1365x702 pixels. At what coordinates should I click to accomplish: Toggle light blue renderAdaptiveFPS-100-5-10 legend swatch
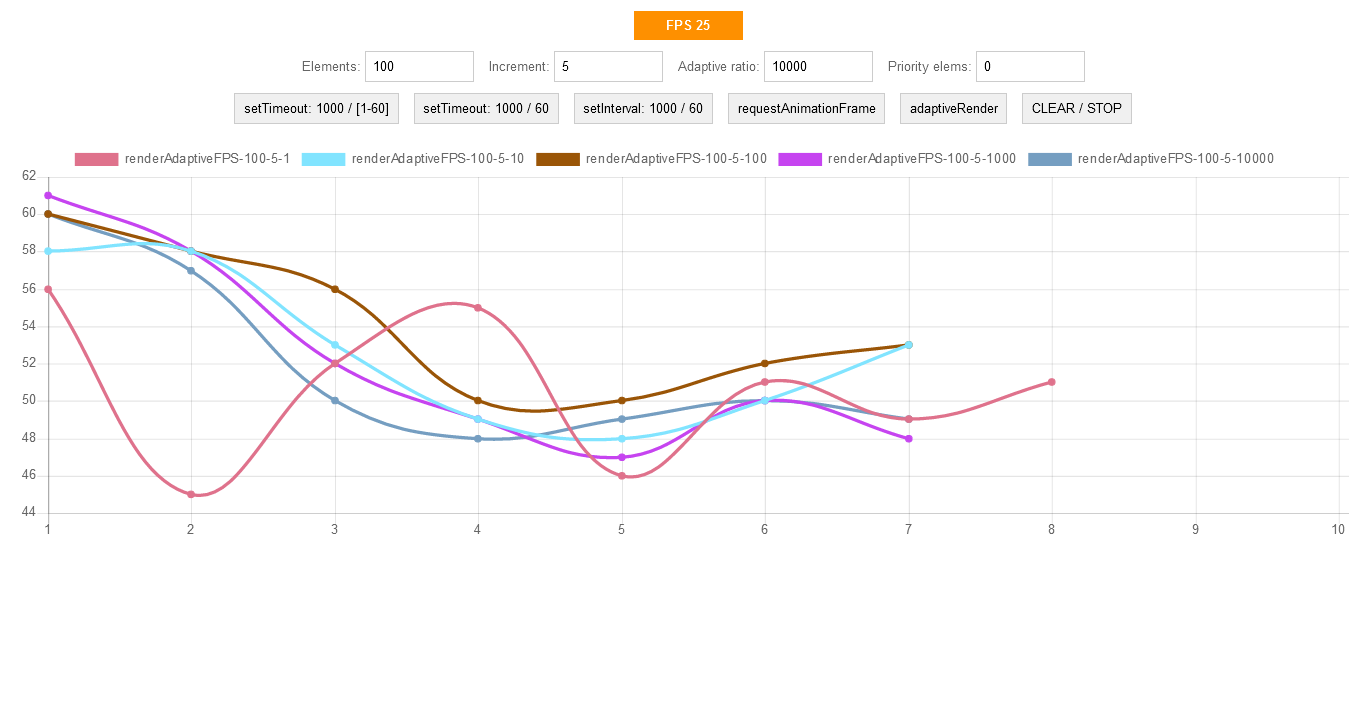pos(324,159)
